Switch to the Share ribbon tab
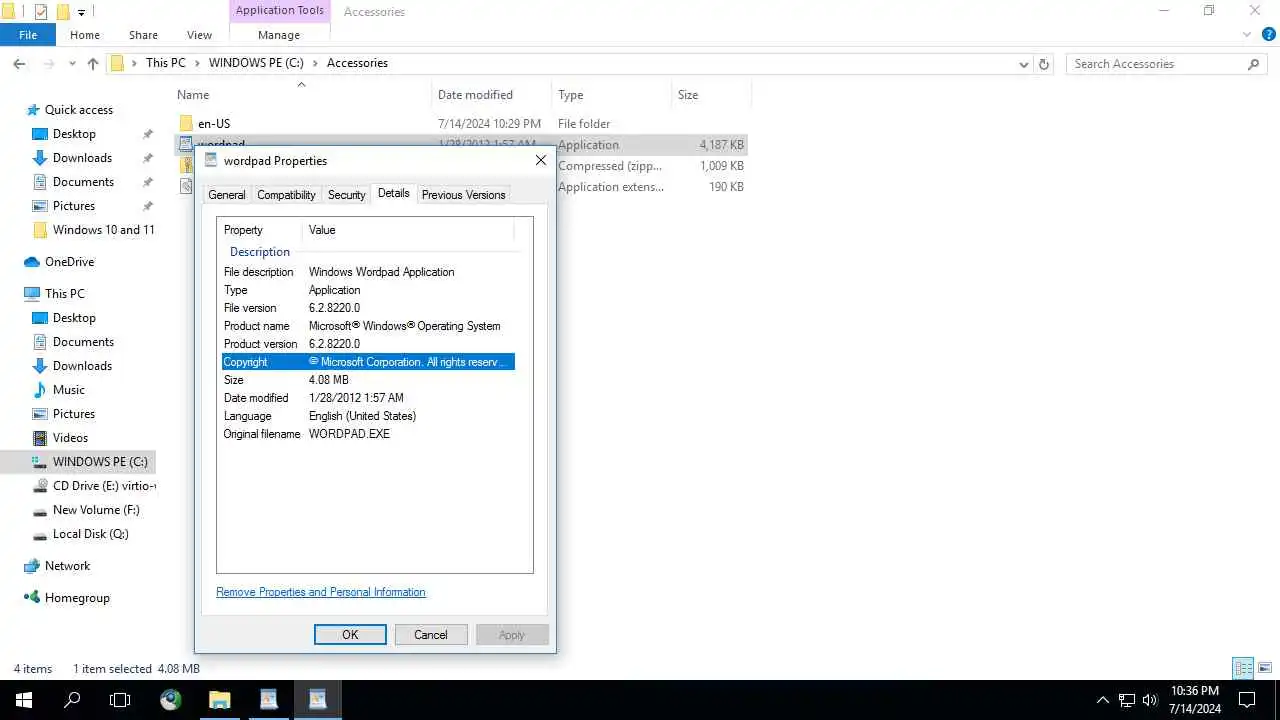 tap(143, 35)
